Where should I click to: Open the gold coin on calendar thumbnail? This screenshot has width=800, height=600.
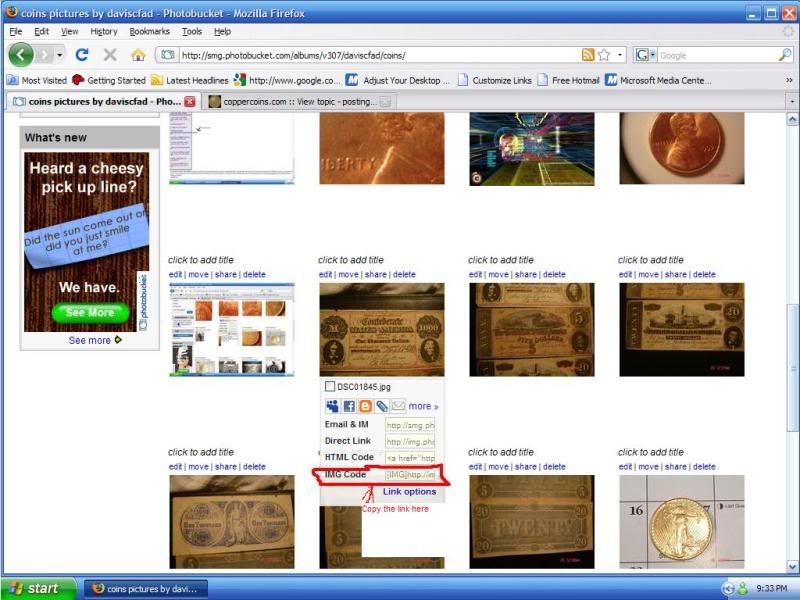pos(682,521)
